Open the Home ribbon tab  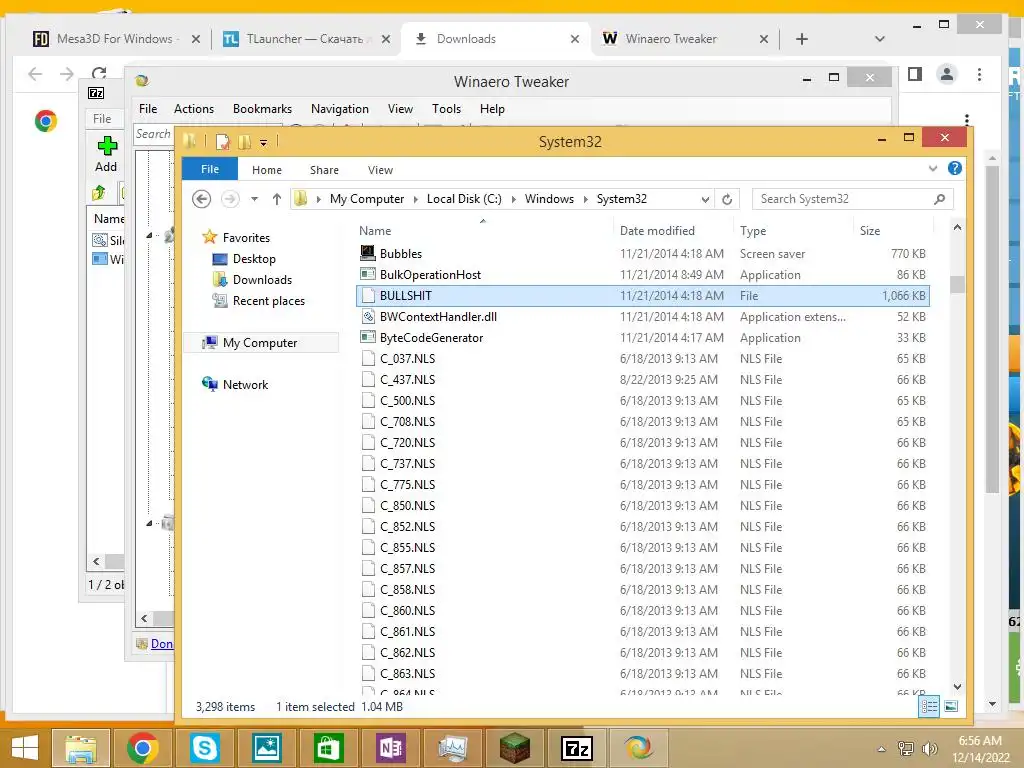pyautogui.click(x=266, y=170)
